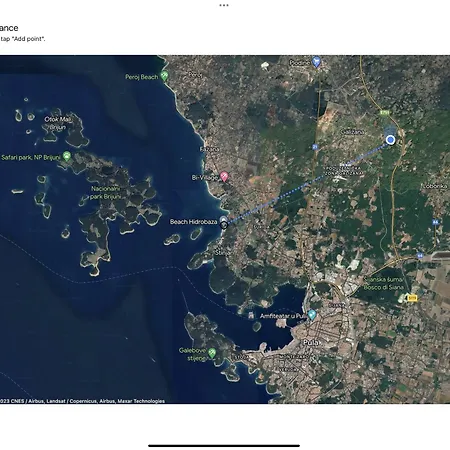Tap the Loborika label
Viewport: 450px width, 450px height.
click(434, 186)
